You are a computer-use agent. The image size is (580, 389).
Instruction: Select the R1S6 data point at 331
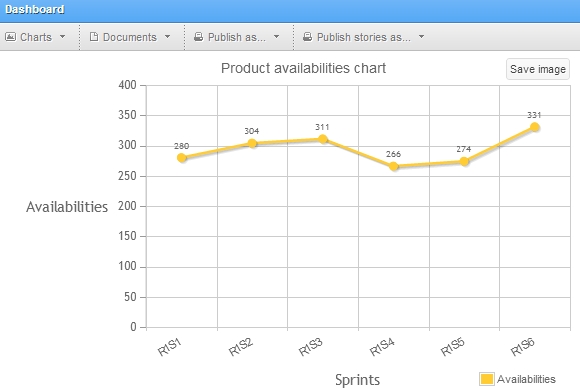[x=535, y=127]
